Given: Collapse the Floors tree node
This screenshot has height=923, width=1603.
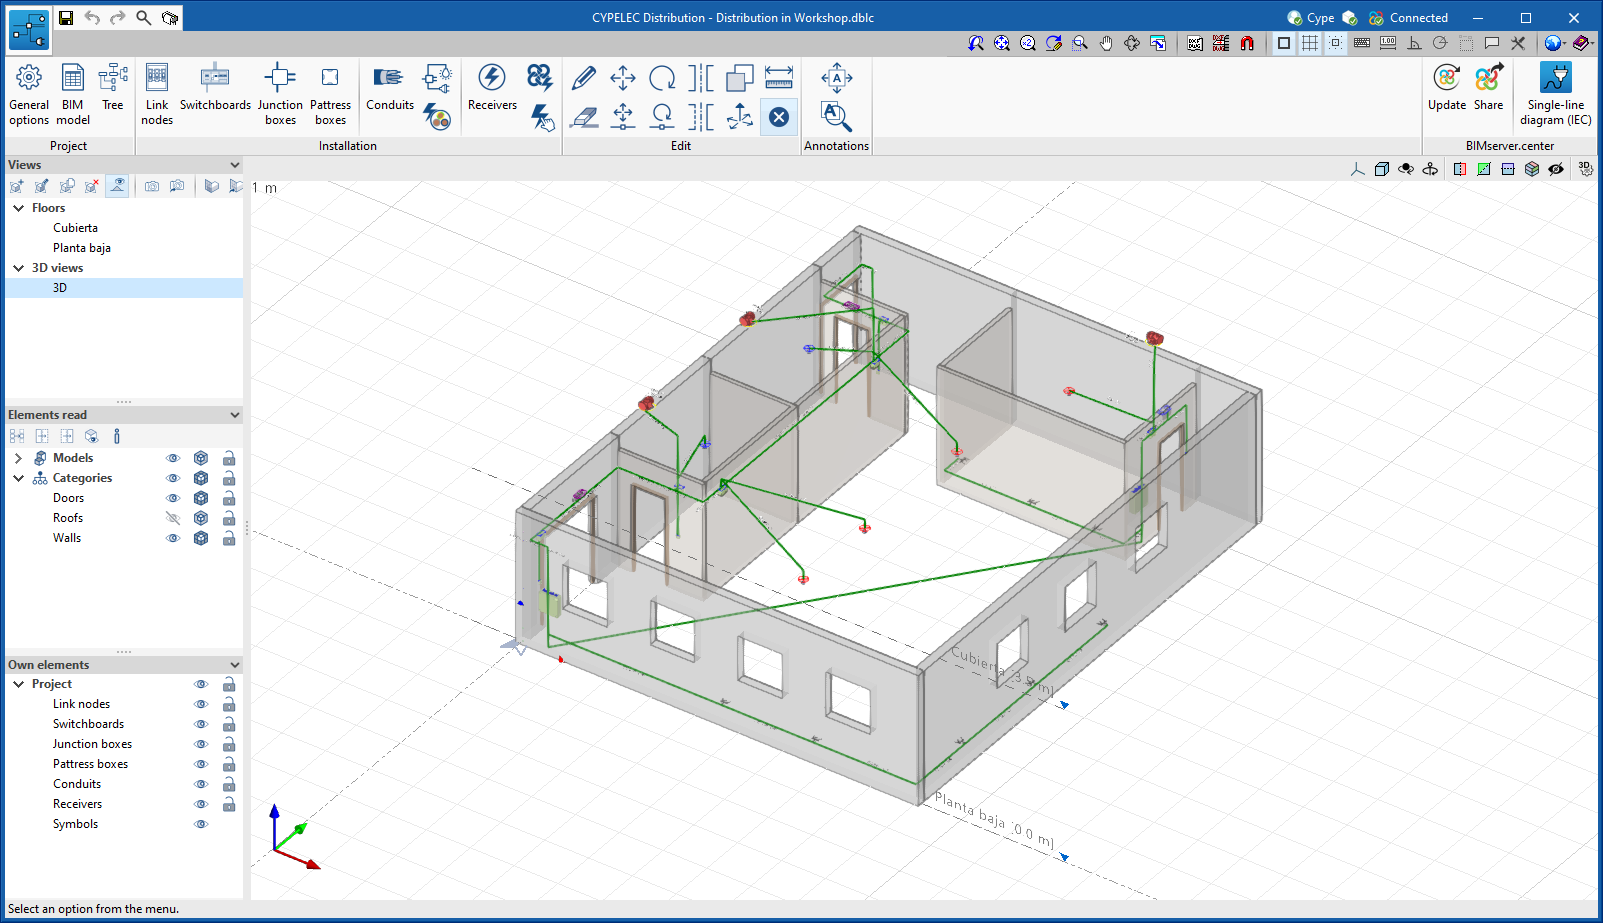Looking at the screenshot, I should [18, 208].
